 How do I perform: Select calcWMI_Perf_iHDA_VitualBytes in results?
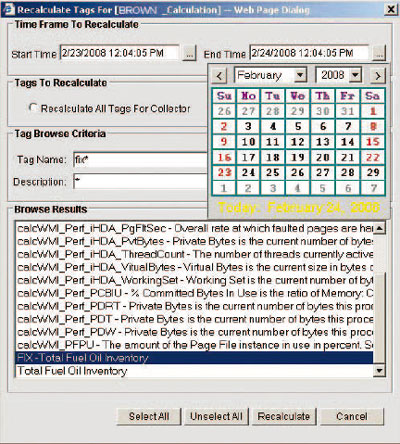pyautogui.click(x=194, y=267)
